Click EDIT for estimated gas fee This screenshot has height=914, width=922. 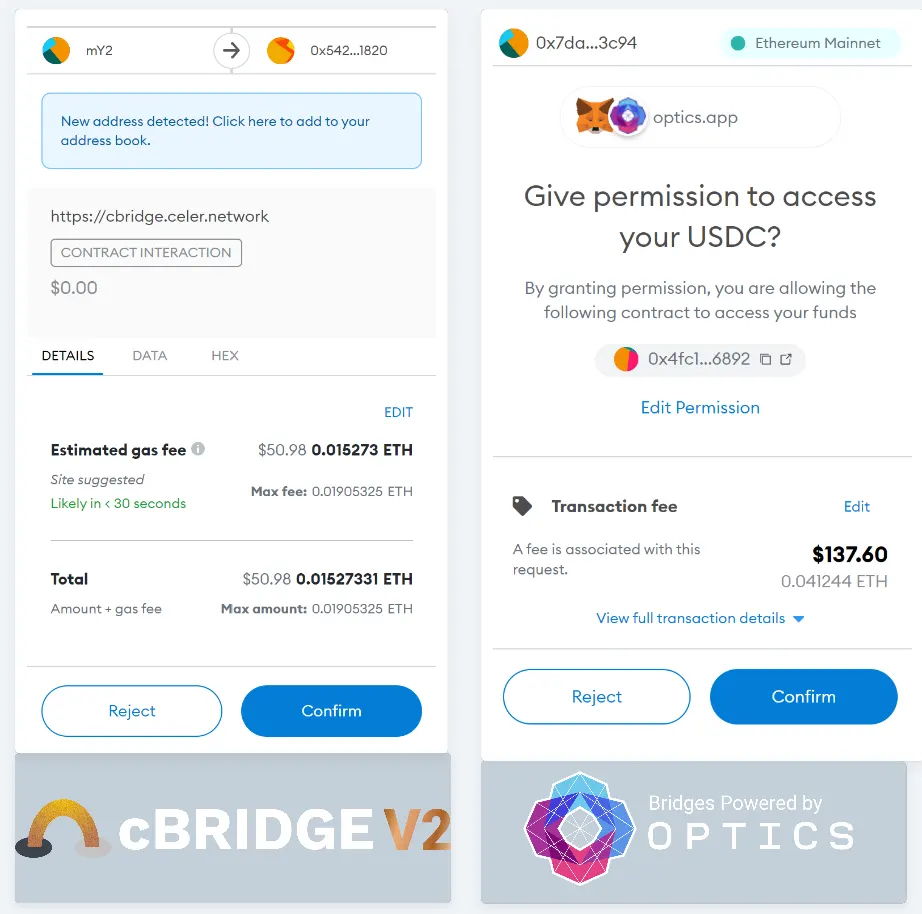coord(398,412)
